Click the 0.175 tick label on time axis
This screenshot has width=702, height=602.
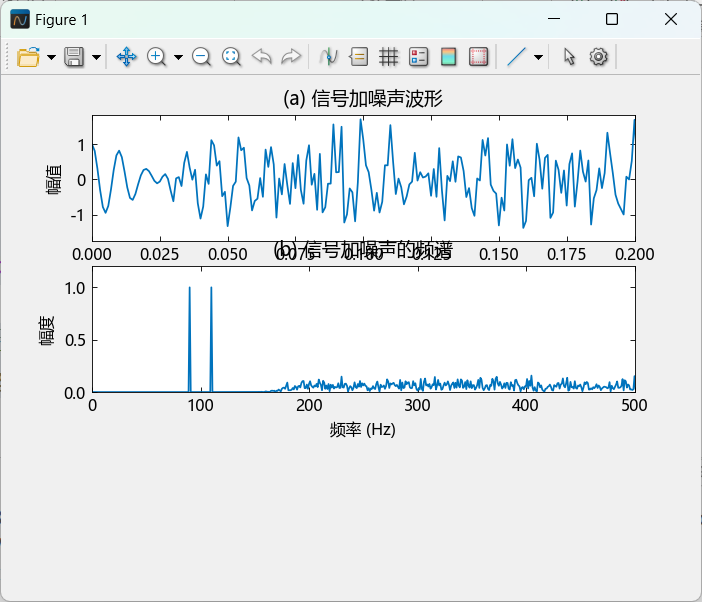(x=566, y=255)
